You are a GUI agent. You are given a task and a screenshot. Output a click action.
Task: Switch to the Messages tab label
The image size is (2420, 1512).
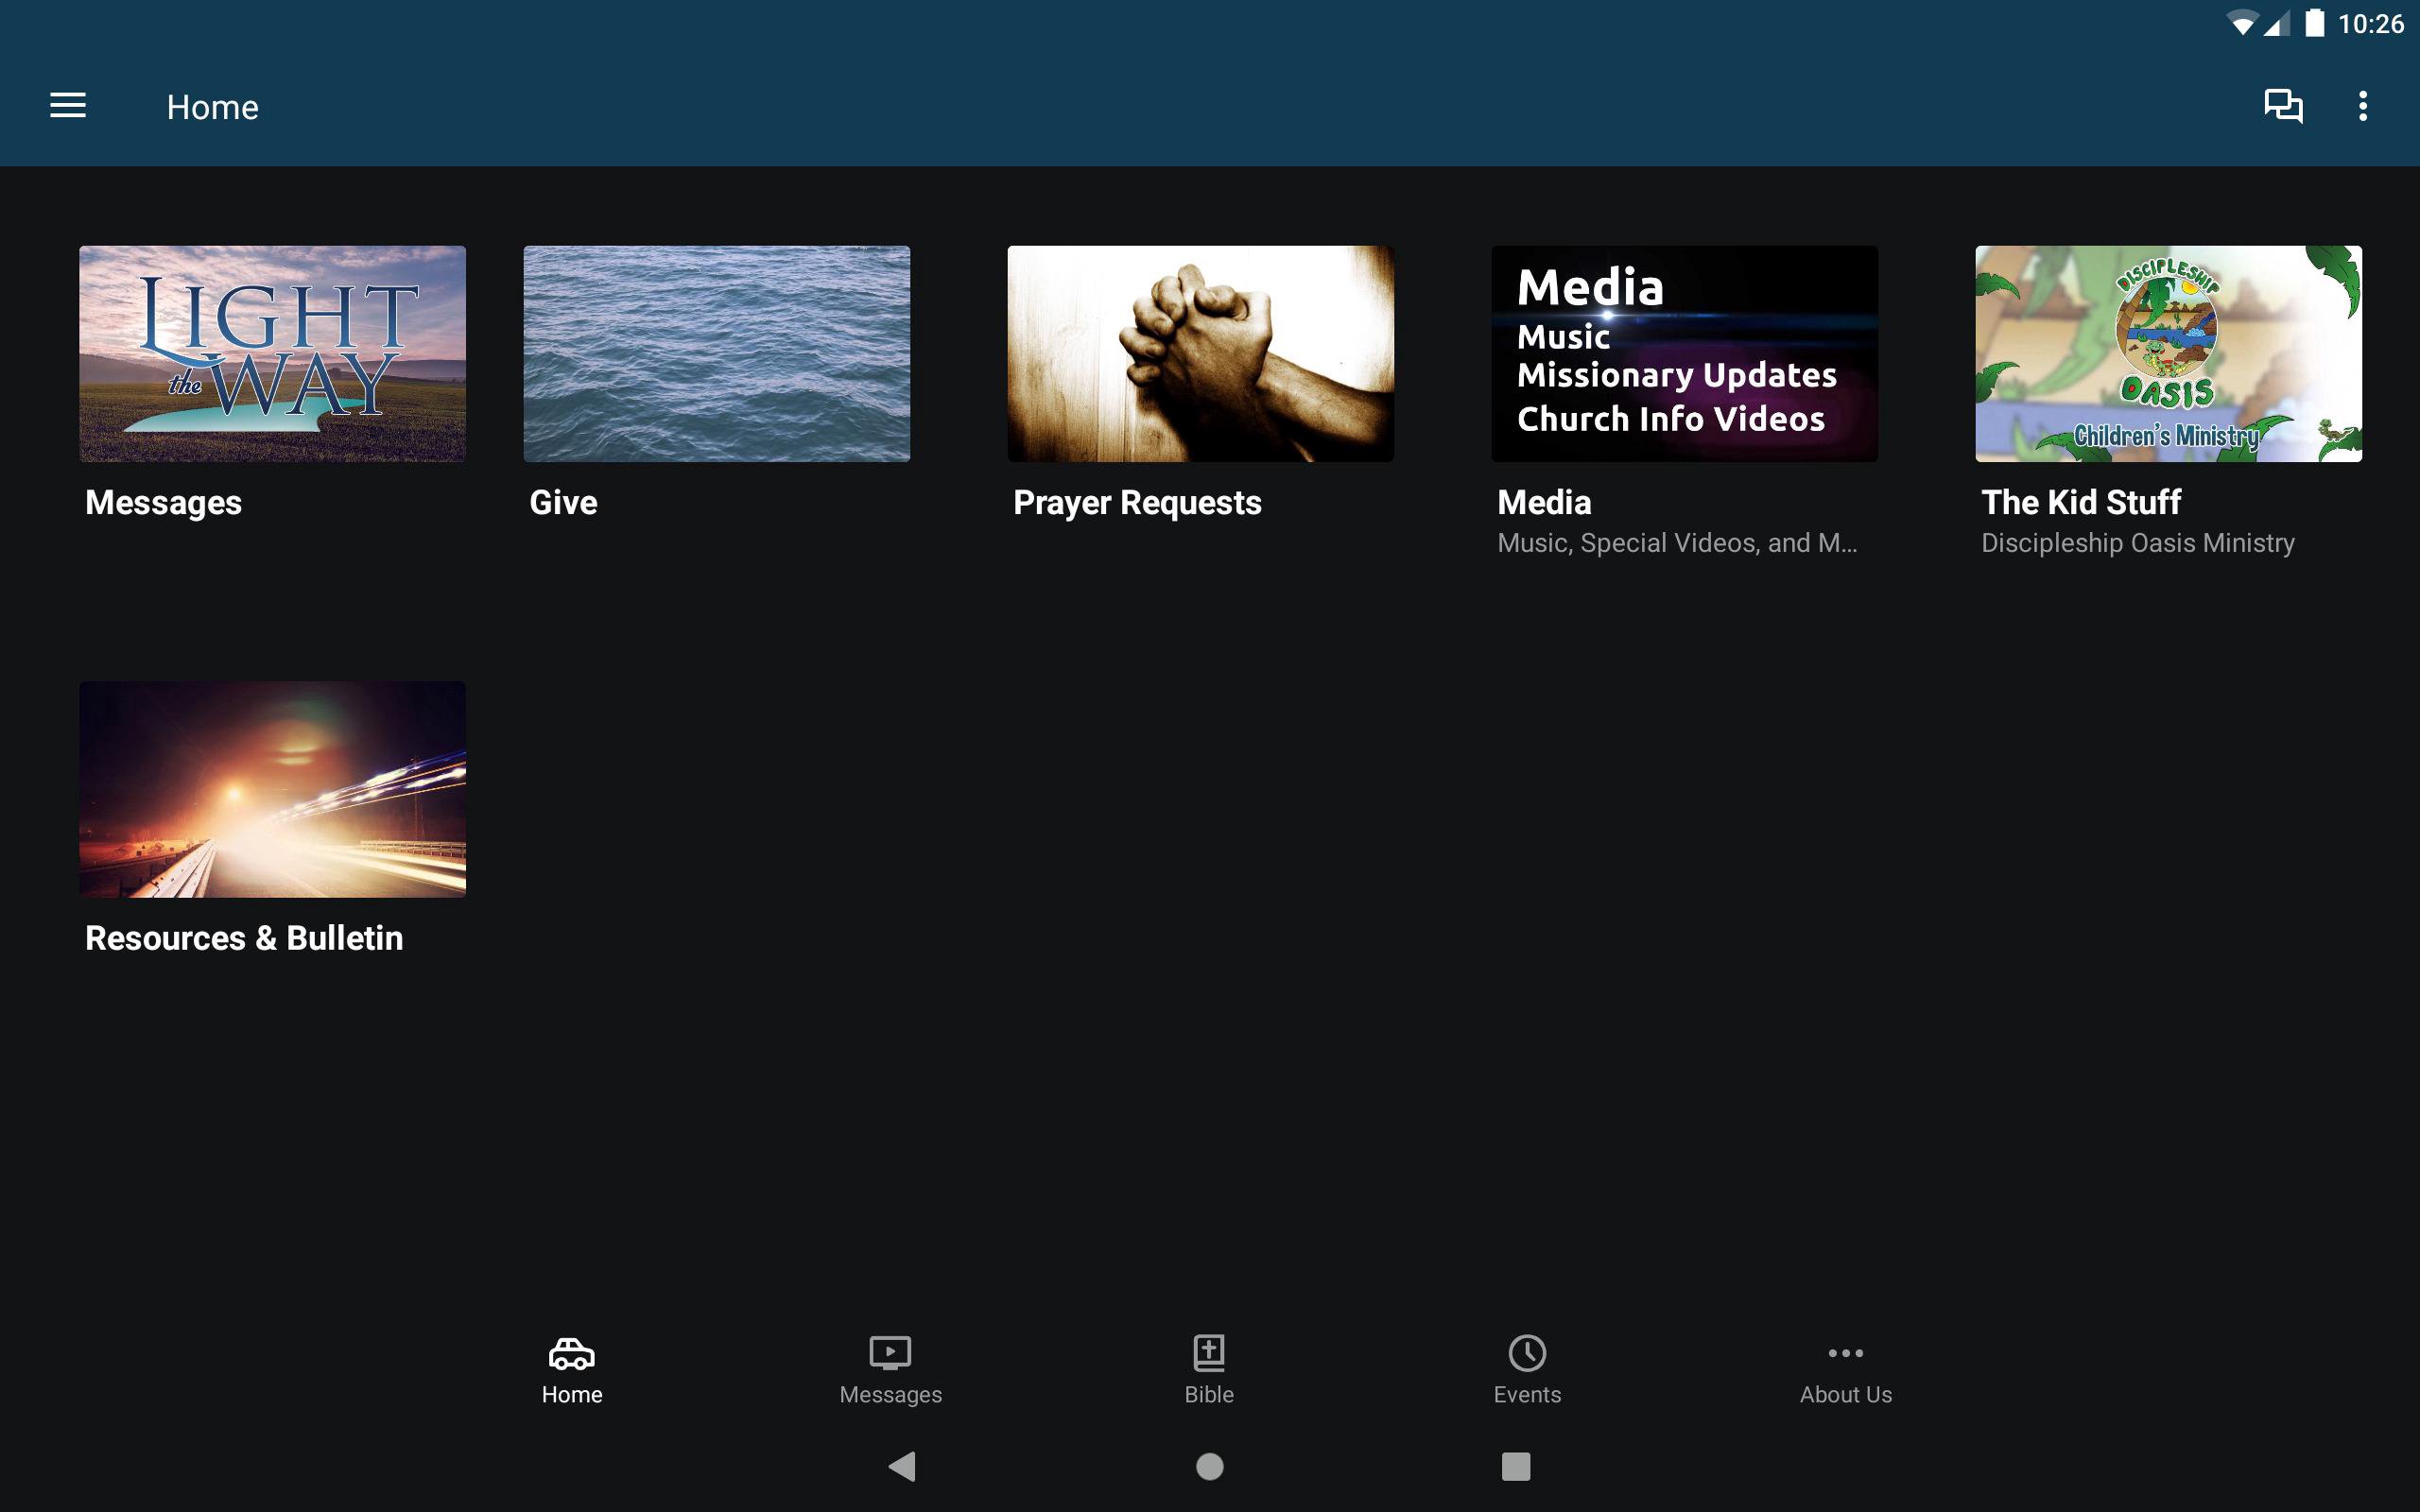click(890, 1394)
